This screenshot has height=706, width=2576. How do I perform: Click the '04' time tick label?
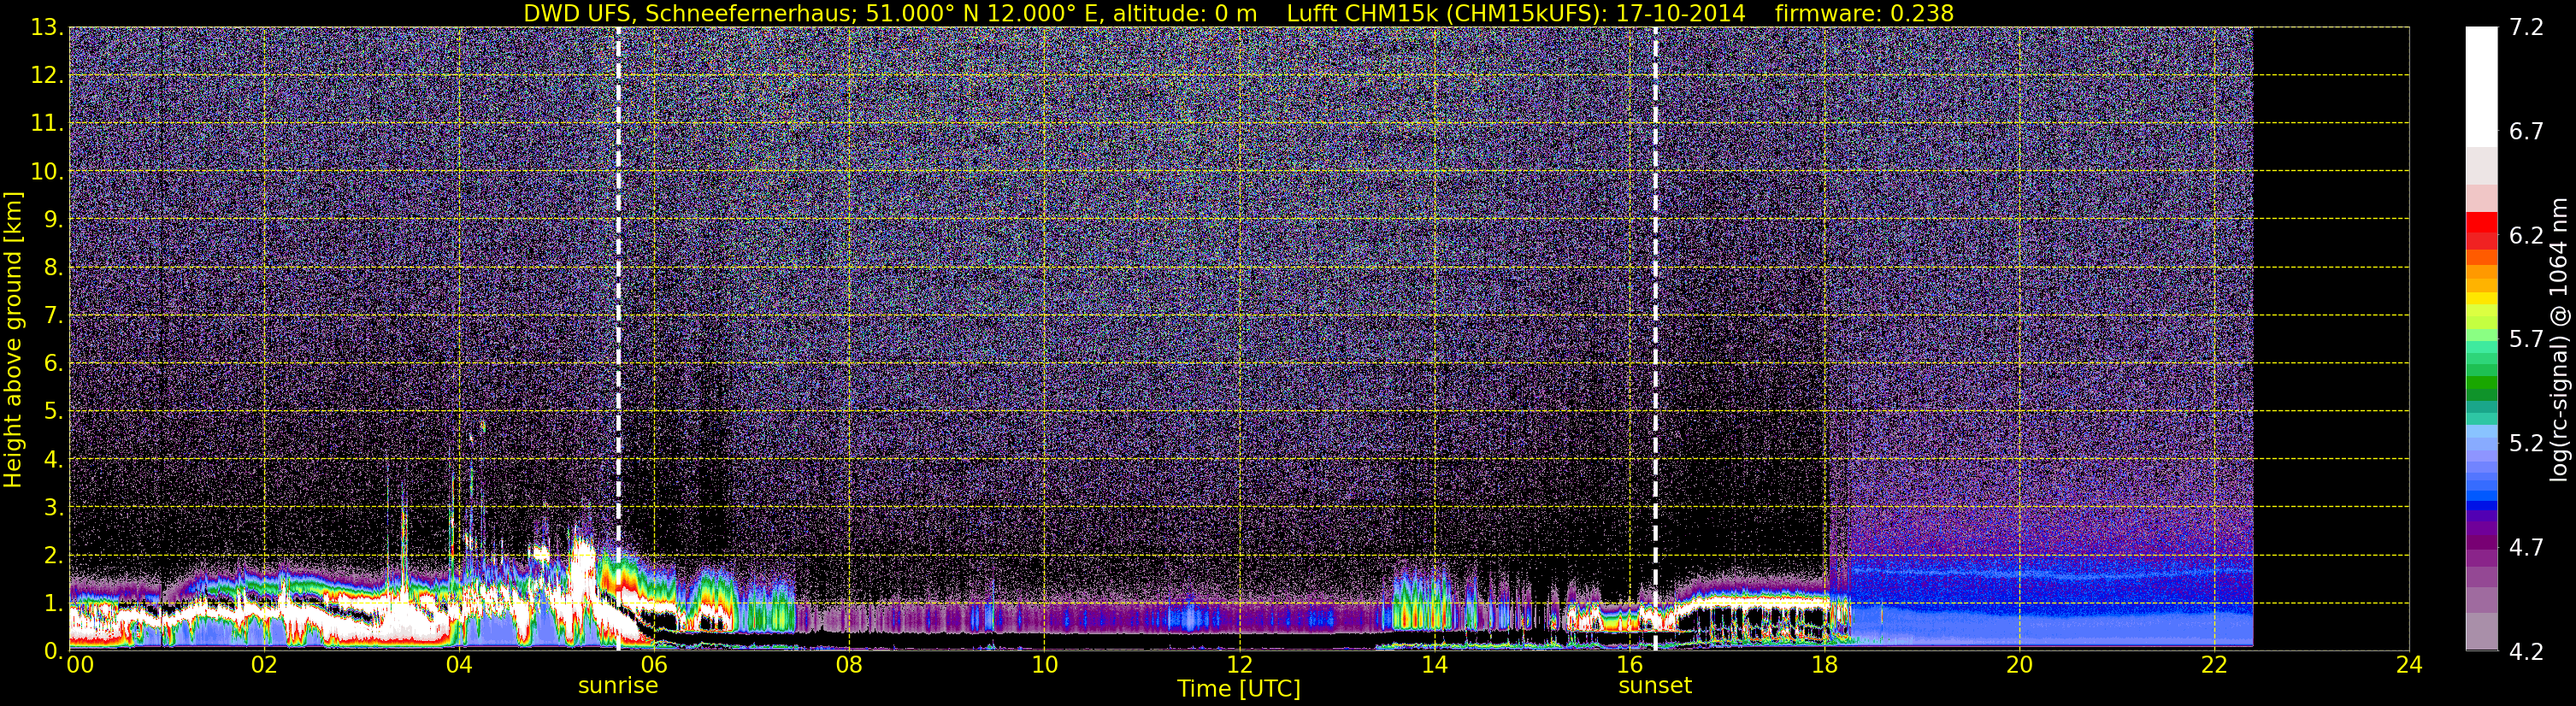[459, 665]
